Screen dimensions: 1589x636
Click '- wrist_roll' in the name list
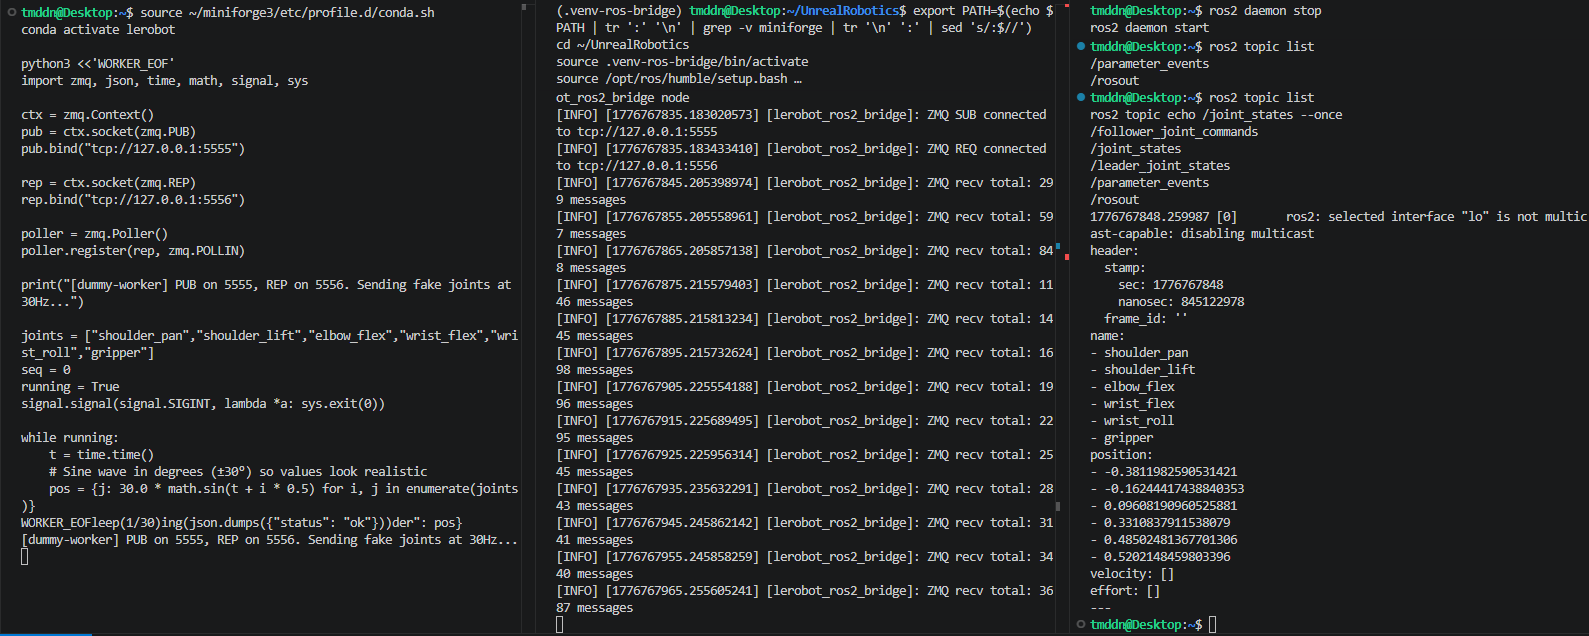pyautogui.click(x=1132, y=420)
